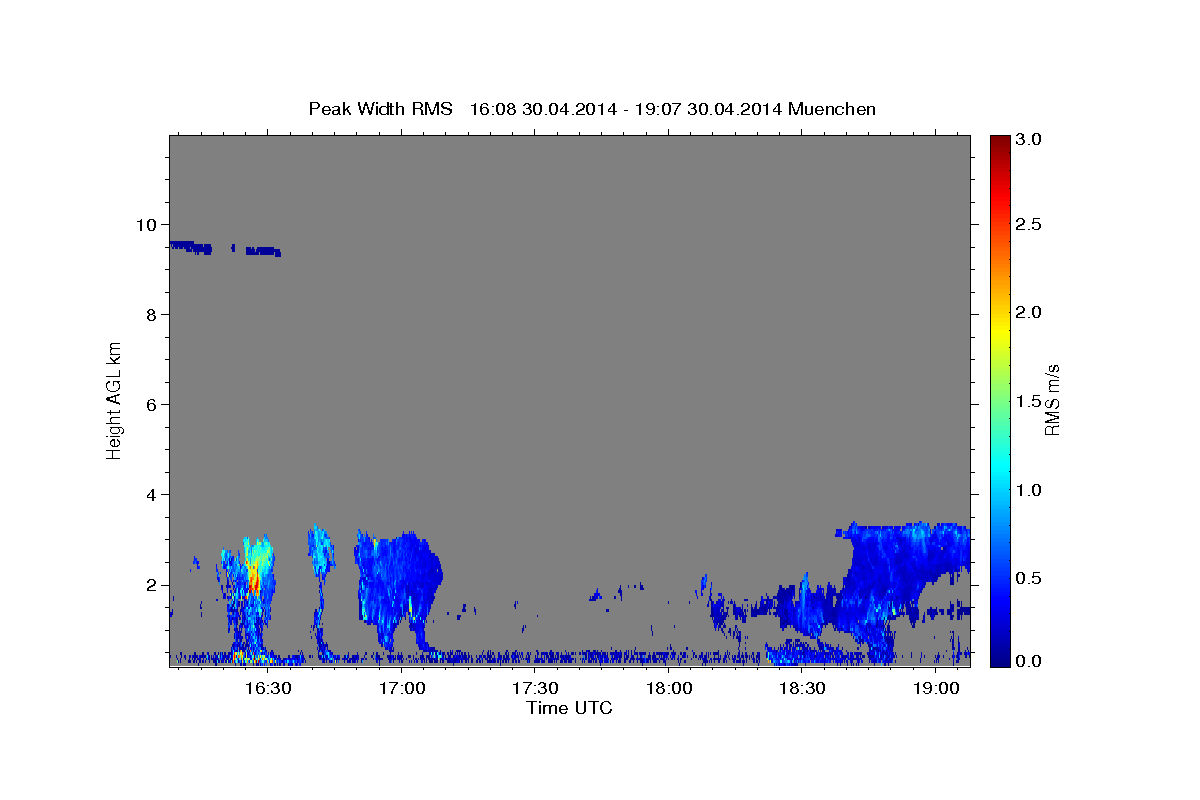Click the red-orange high RMS plume near 16:27
The height and width of the screenshot is (800, 1200).
coord(253,575)
